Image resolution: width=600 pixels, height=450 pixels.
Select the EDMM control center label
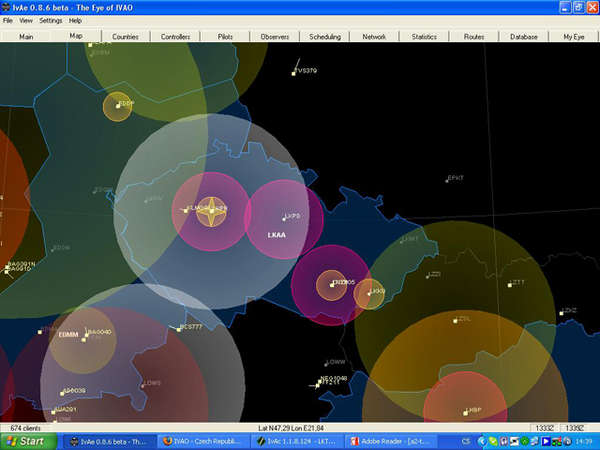[68, 334]
